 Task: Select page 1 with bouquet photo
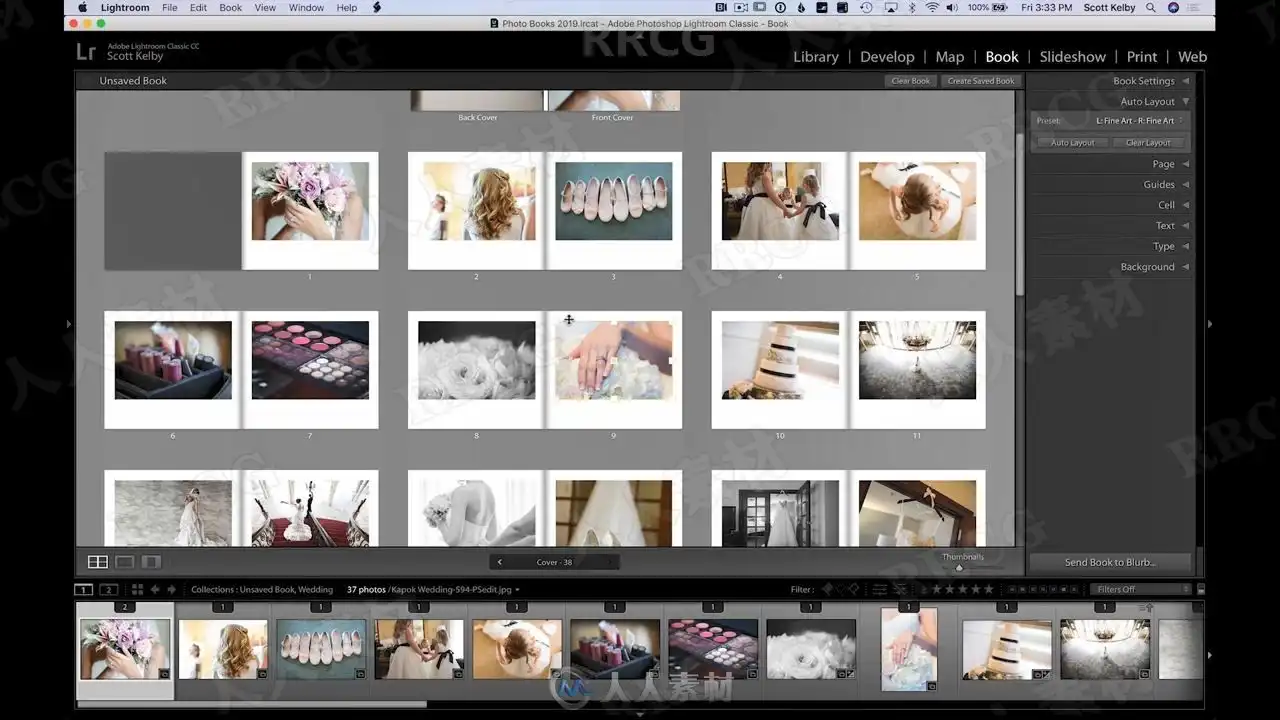[x=310, y=211]
